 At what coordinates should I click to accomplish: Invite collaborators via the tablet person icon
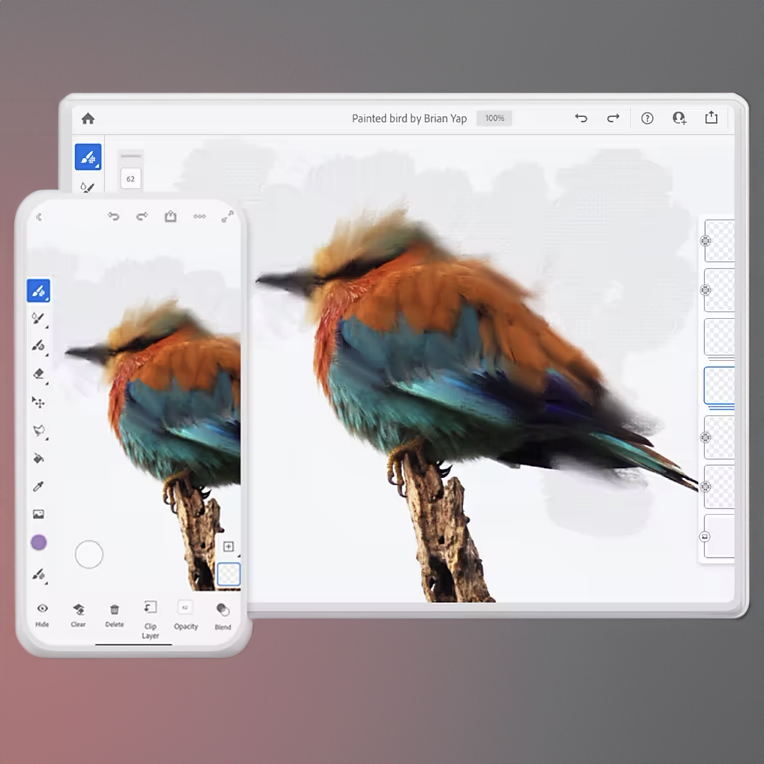click(x=679, y=118)
